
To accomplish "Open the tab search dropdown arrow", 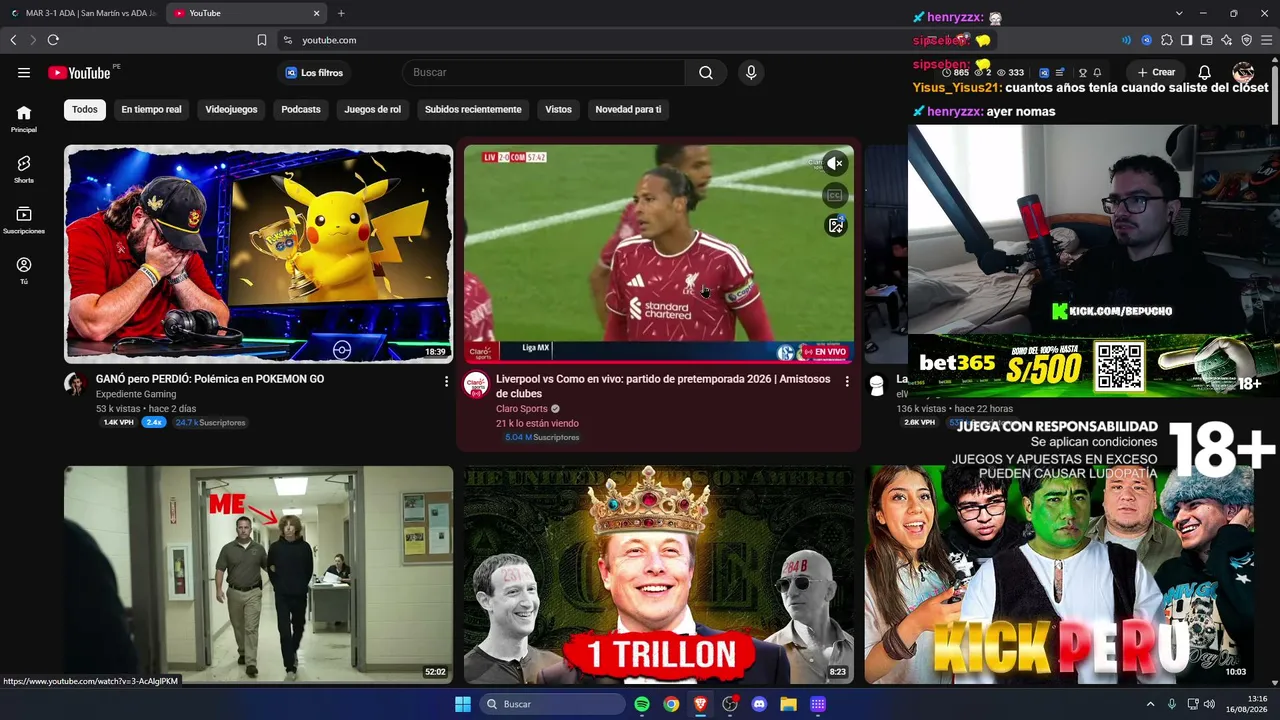I will tap(1179, 13).
